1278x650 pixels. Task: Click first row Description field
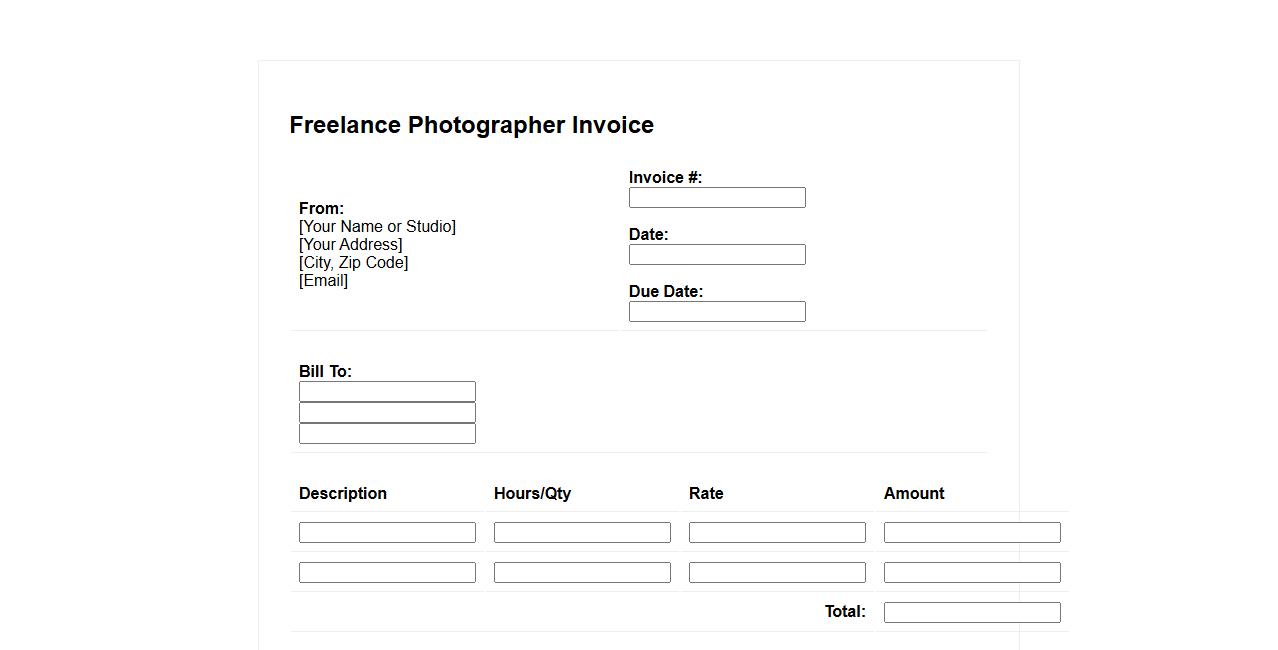tap(387, 533)
